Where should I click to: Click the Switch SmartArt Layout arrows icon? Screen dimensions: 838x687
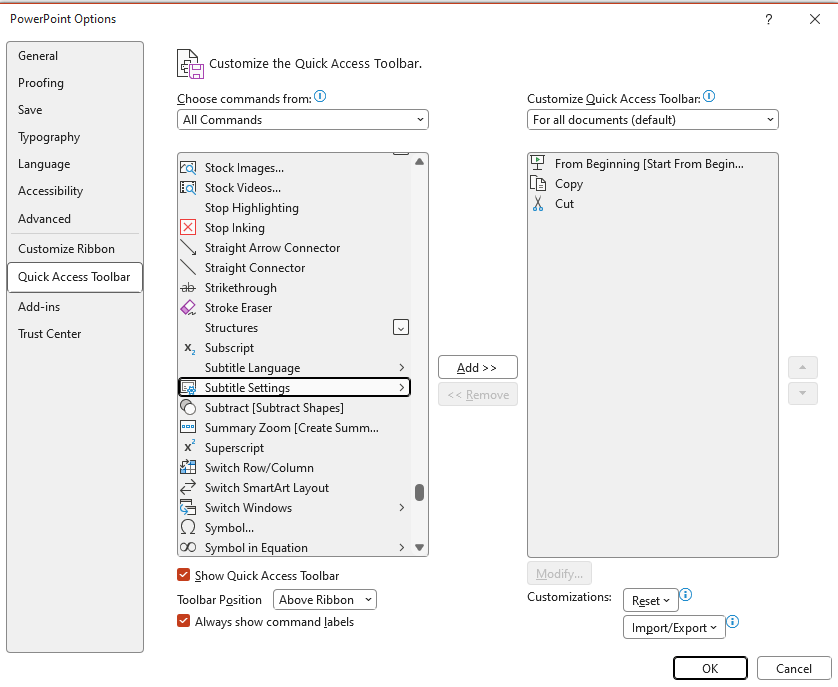coord(188,488)
